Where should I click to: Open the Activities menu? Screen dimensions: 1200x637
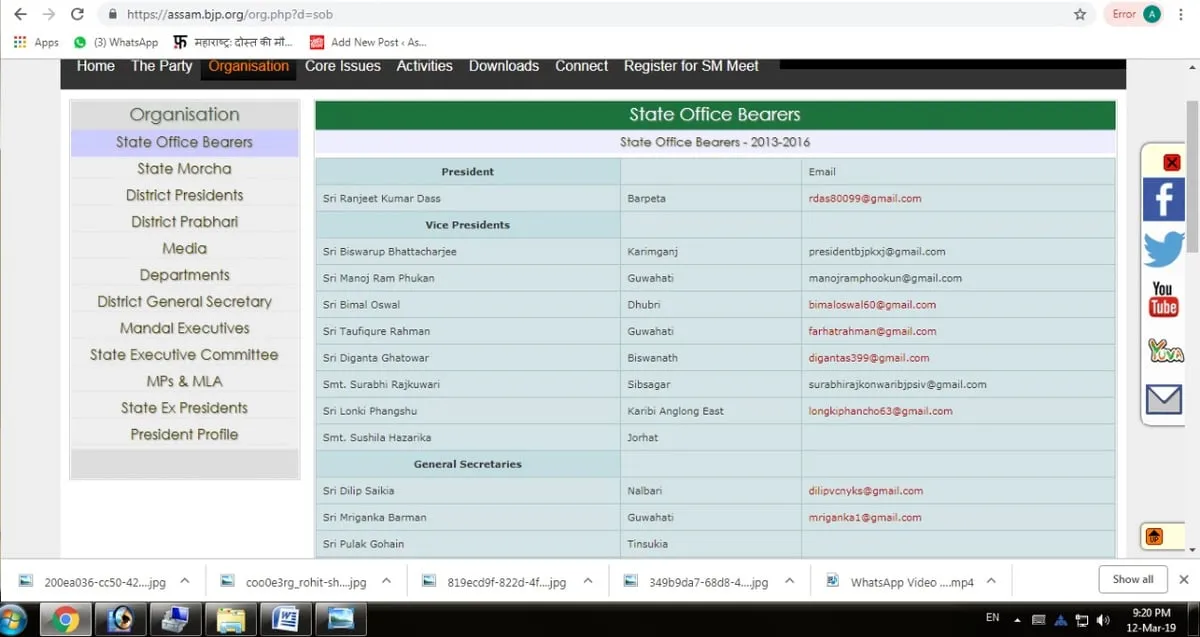[425, 66]
